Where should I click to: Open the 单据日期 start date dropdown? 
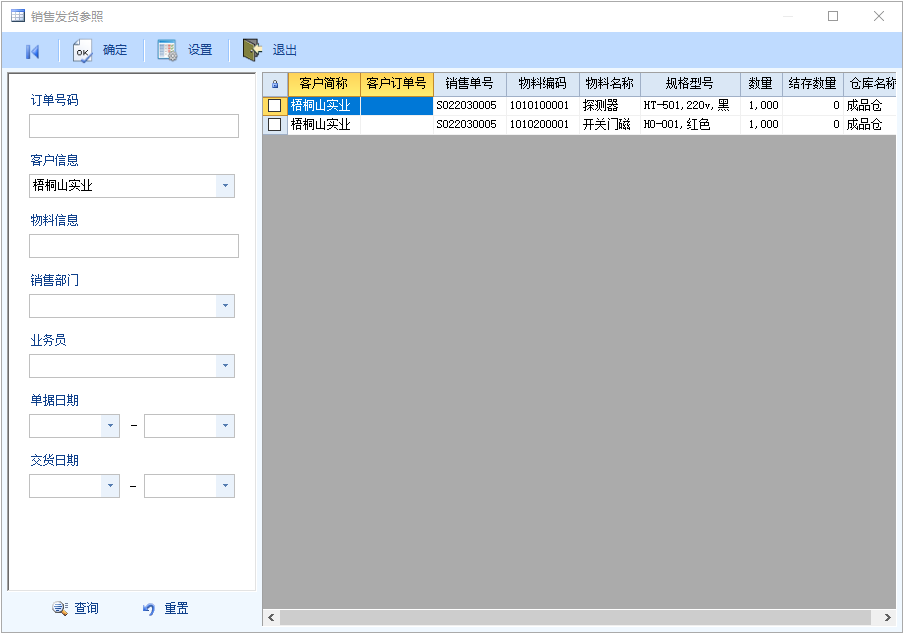pyautogui.click(x=110, y=425)
